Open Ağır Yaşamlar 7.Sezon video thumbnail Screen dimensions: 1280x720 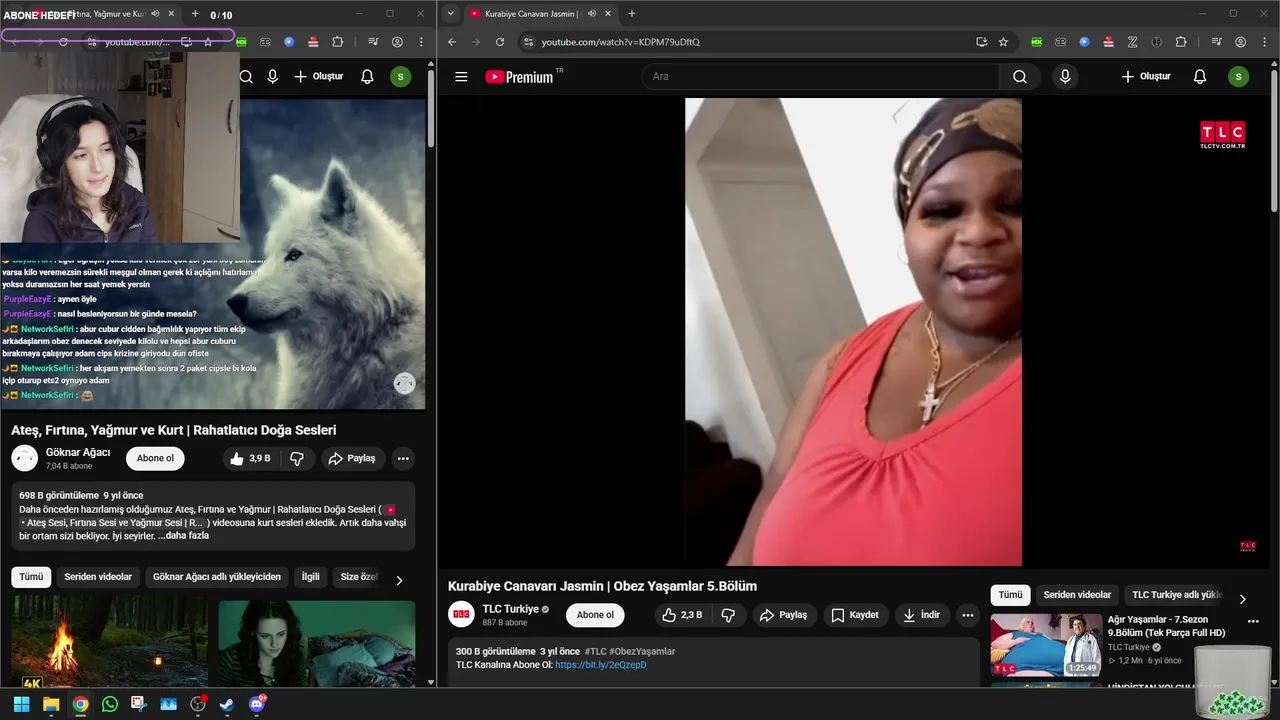pos(1046,645)
